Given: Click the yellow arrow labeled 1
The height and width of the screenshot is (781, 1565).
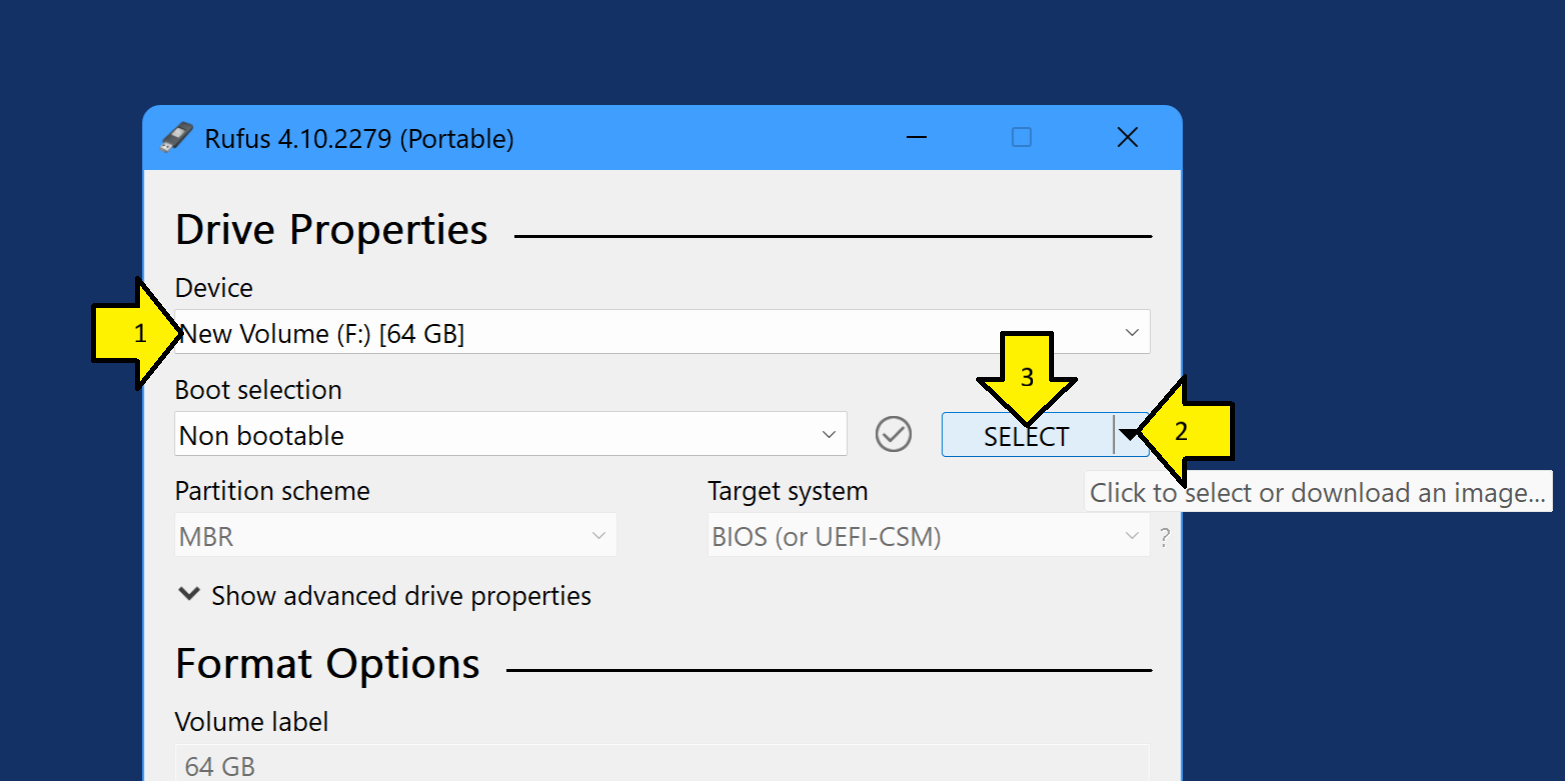Looking at the screenshot, I should (132, 334).
